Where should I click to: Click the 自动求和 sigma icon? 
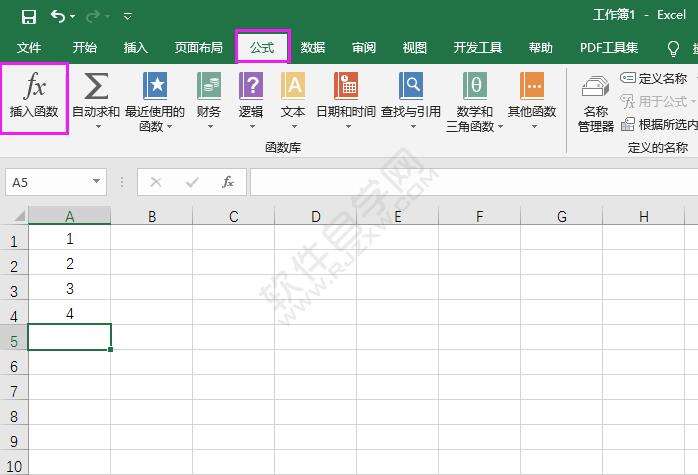96,86
